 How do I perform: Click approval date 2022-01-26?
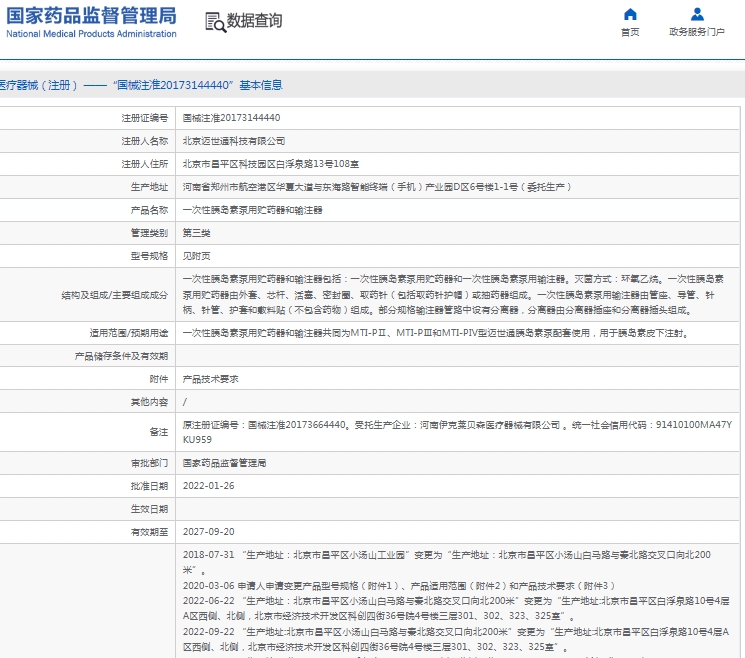209,486
